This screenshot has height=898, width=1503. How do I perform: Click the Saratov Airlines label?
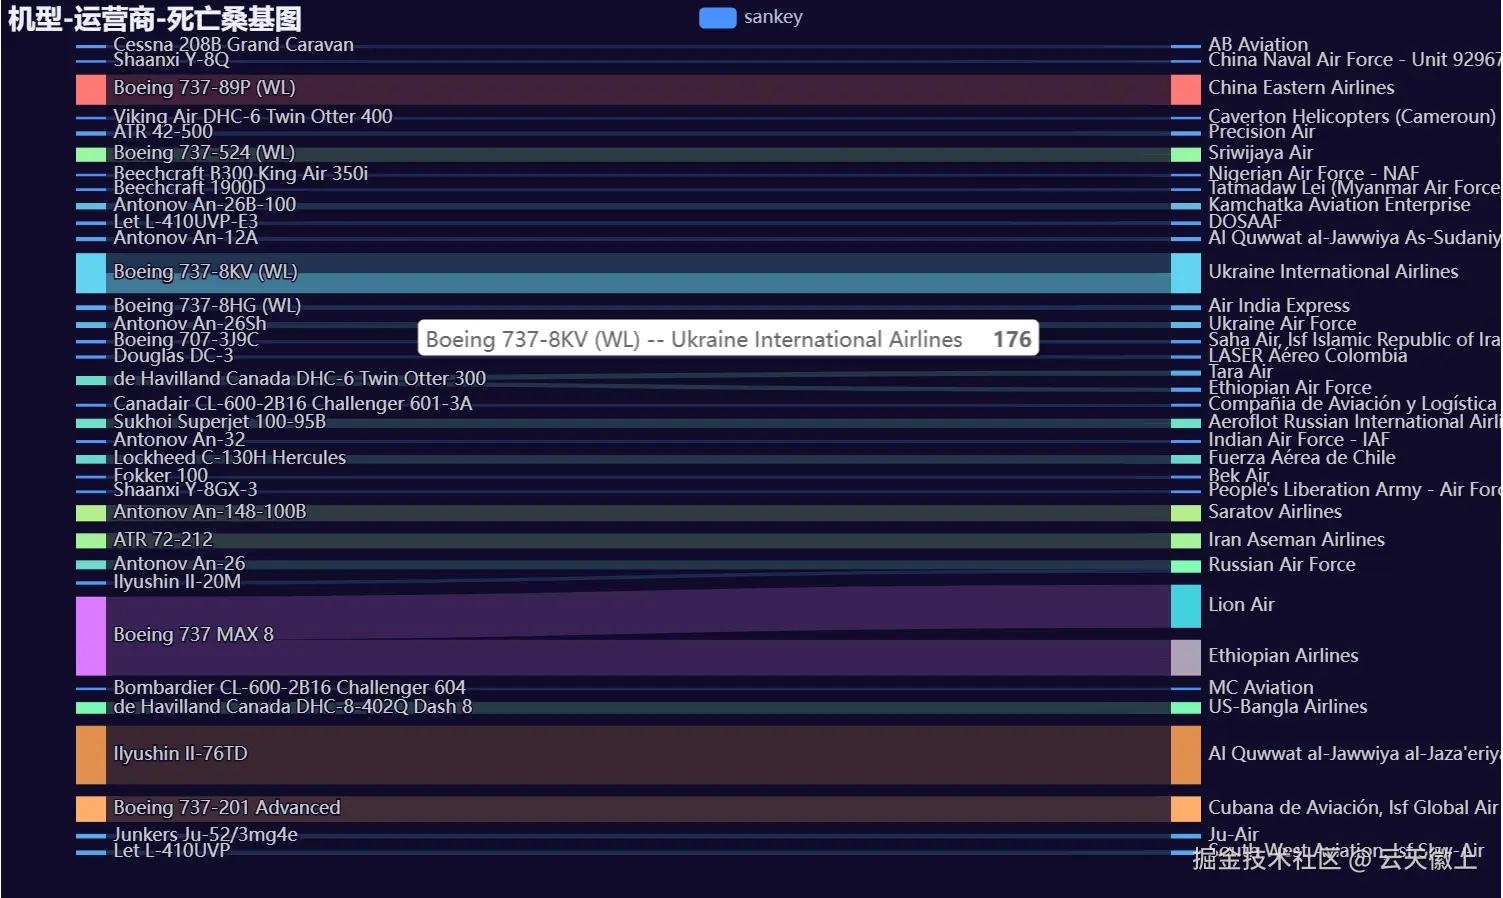coord(1275,512)
